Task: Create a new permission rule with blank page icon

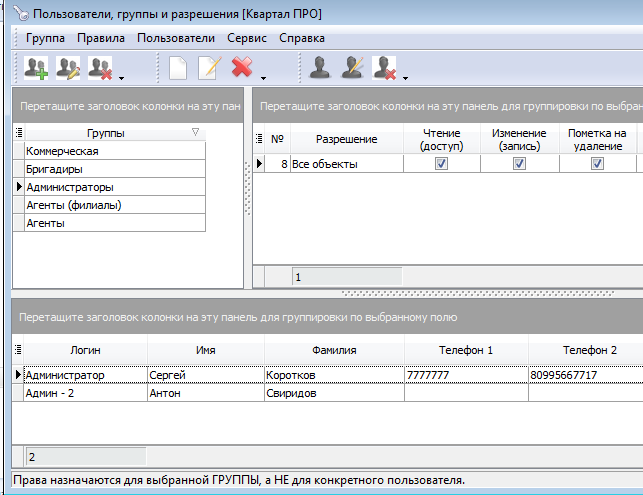Action: (x=178, y=68)
